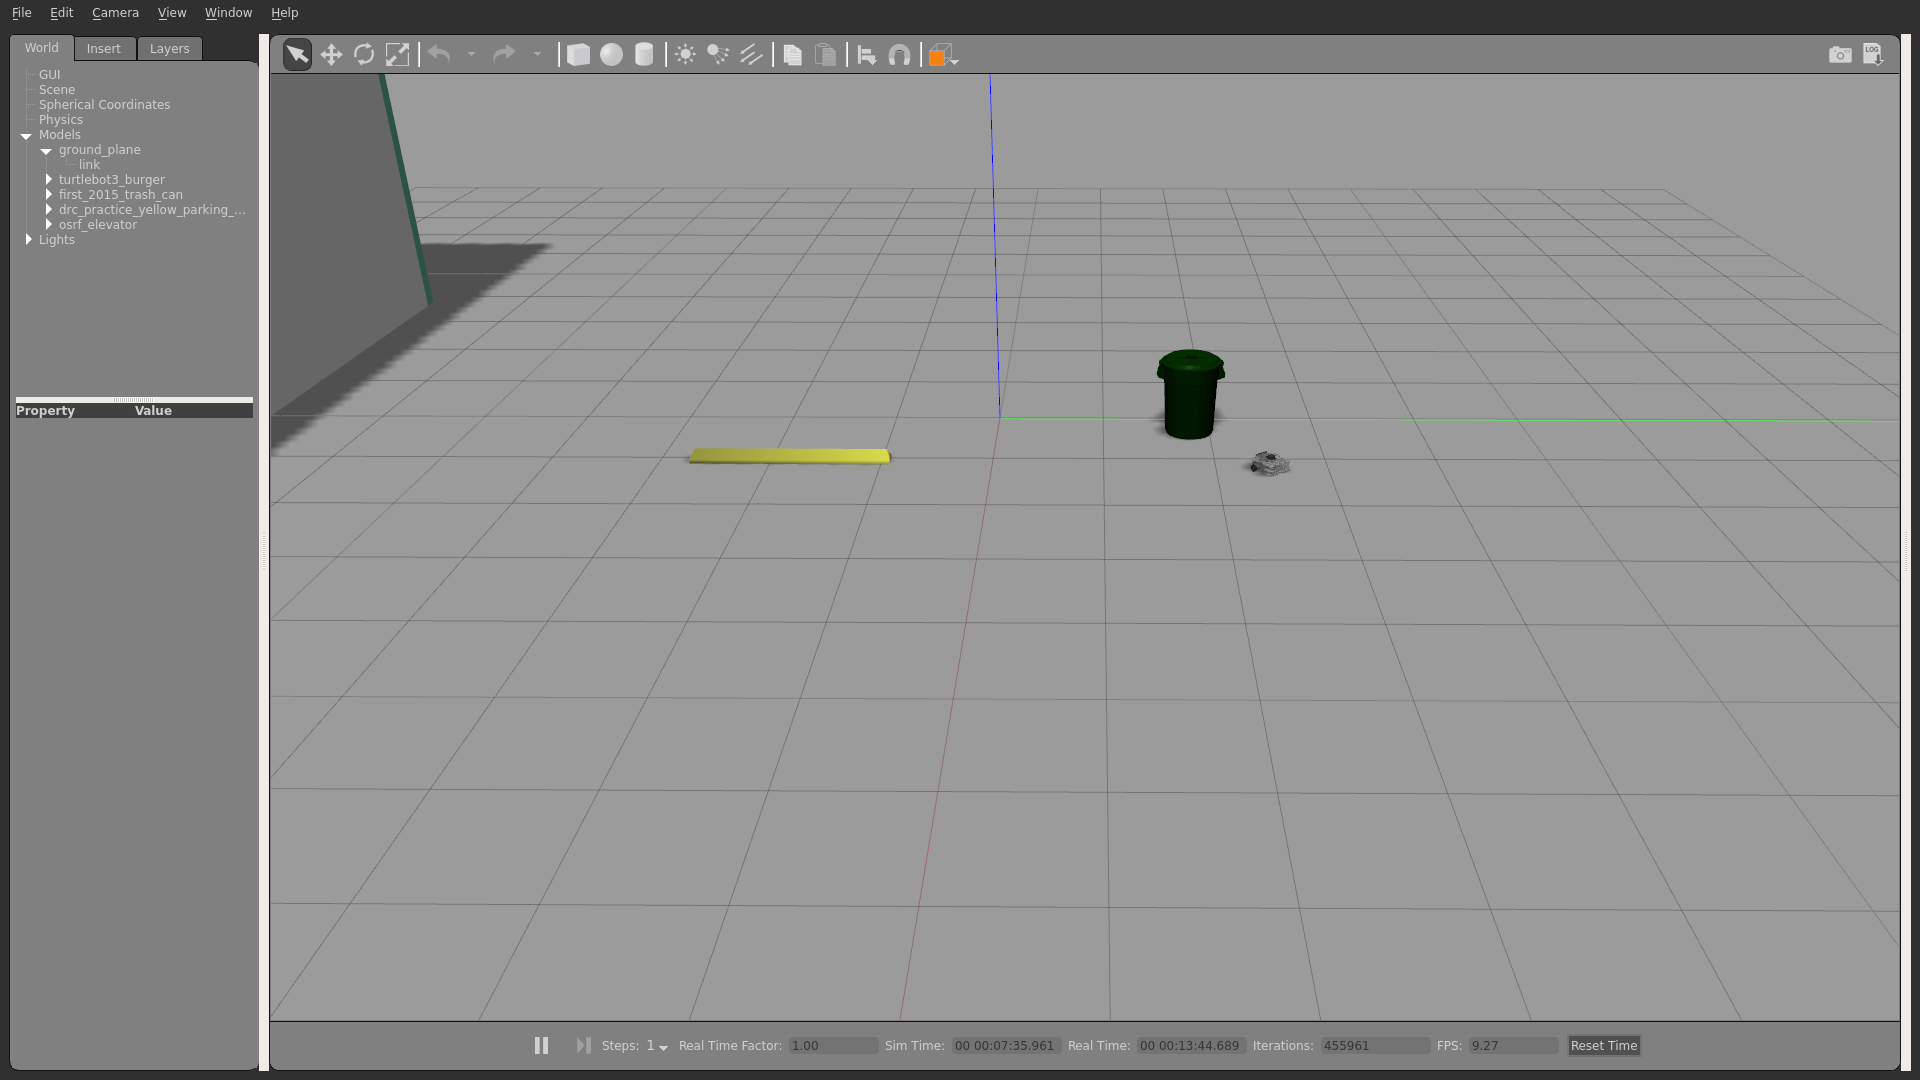
Task: Expand the first_2015_trash_can model
Action: (48, 195)
